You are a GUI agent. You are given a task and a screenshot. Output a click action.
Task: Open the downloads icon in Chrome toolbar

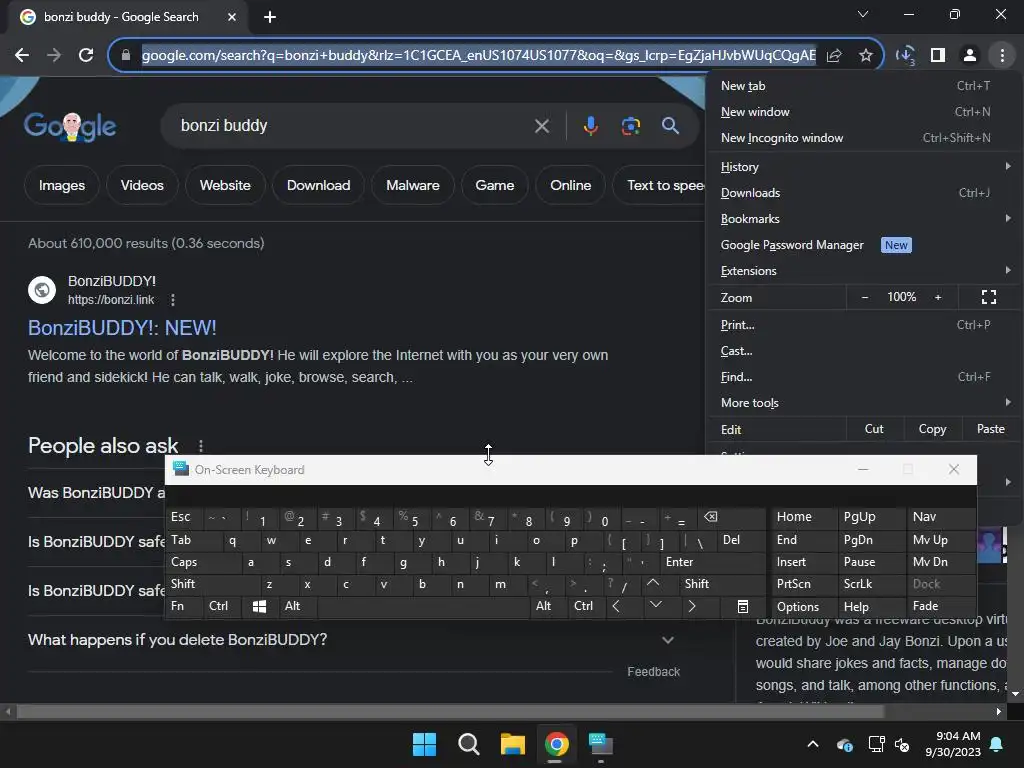coord(905,56)
